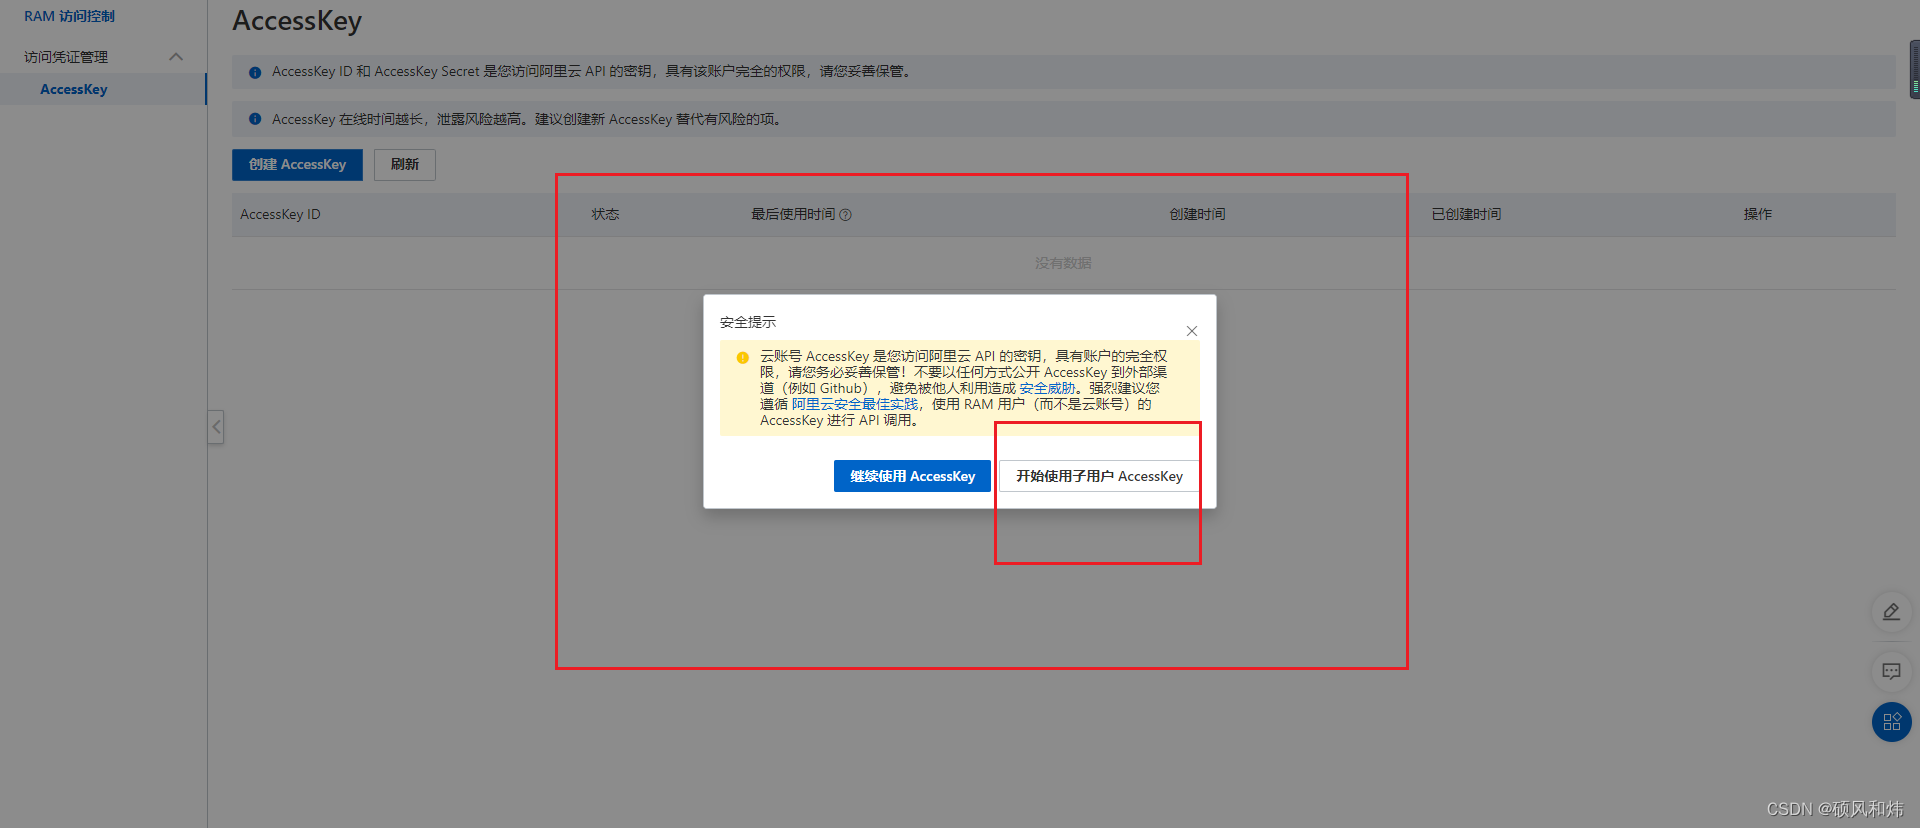This screenshot has height=828, width=1920.
Task: Click the 没有数据 empty table text
Action: click(x=1063, y=263)
